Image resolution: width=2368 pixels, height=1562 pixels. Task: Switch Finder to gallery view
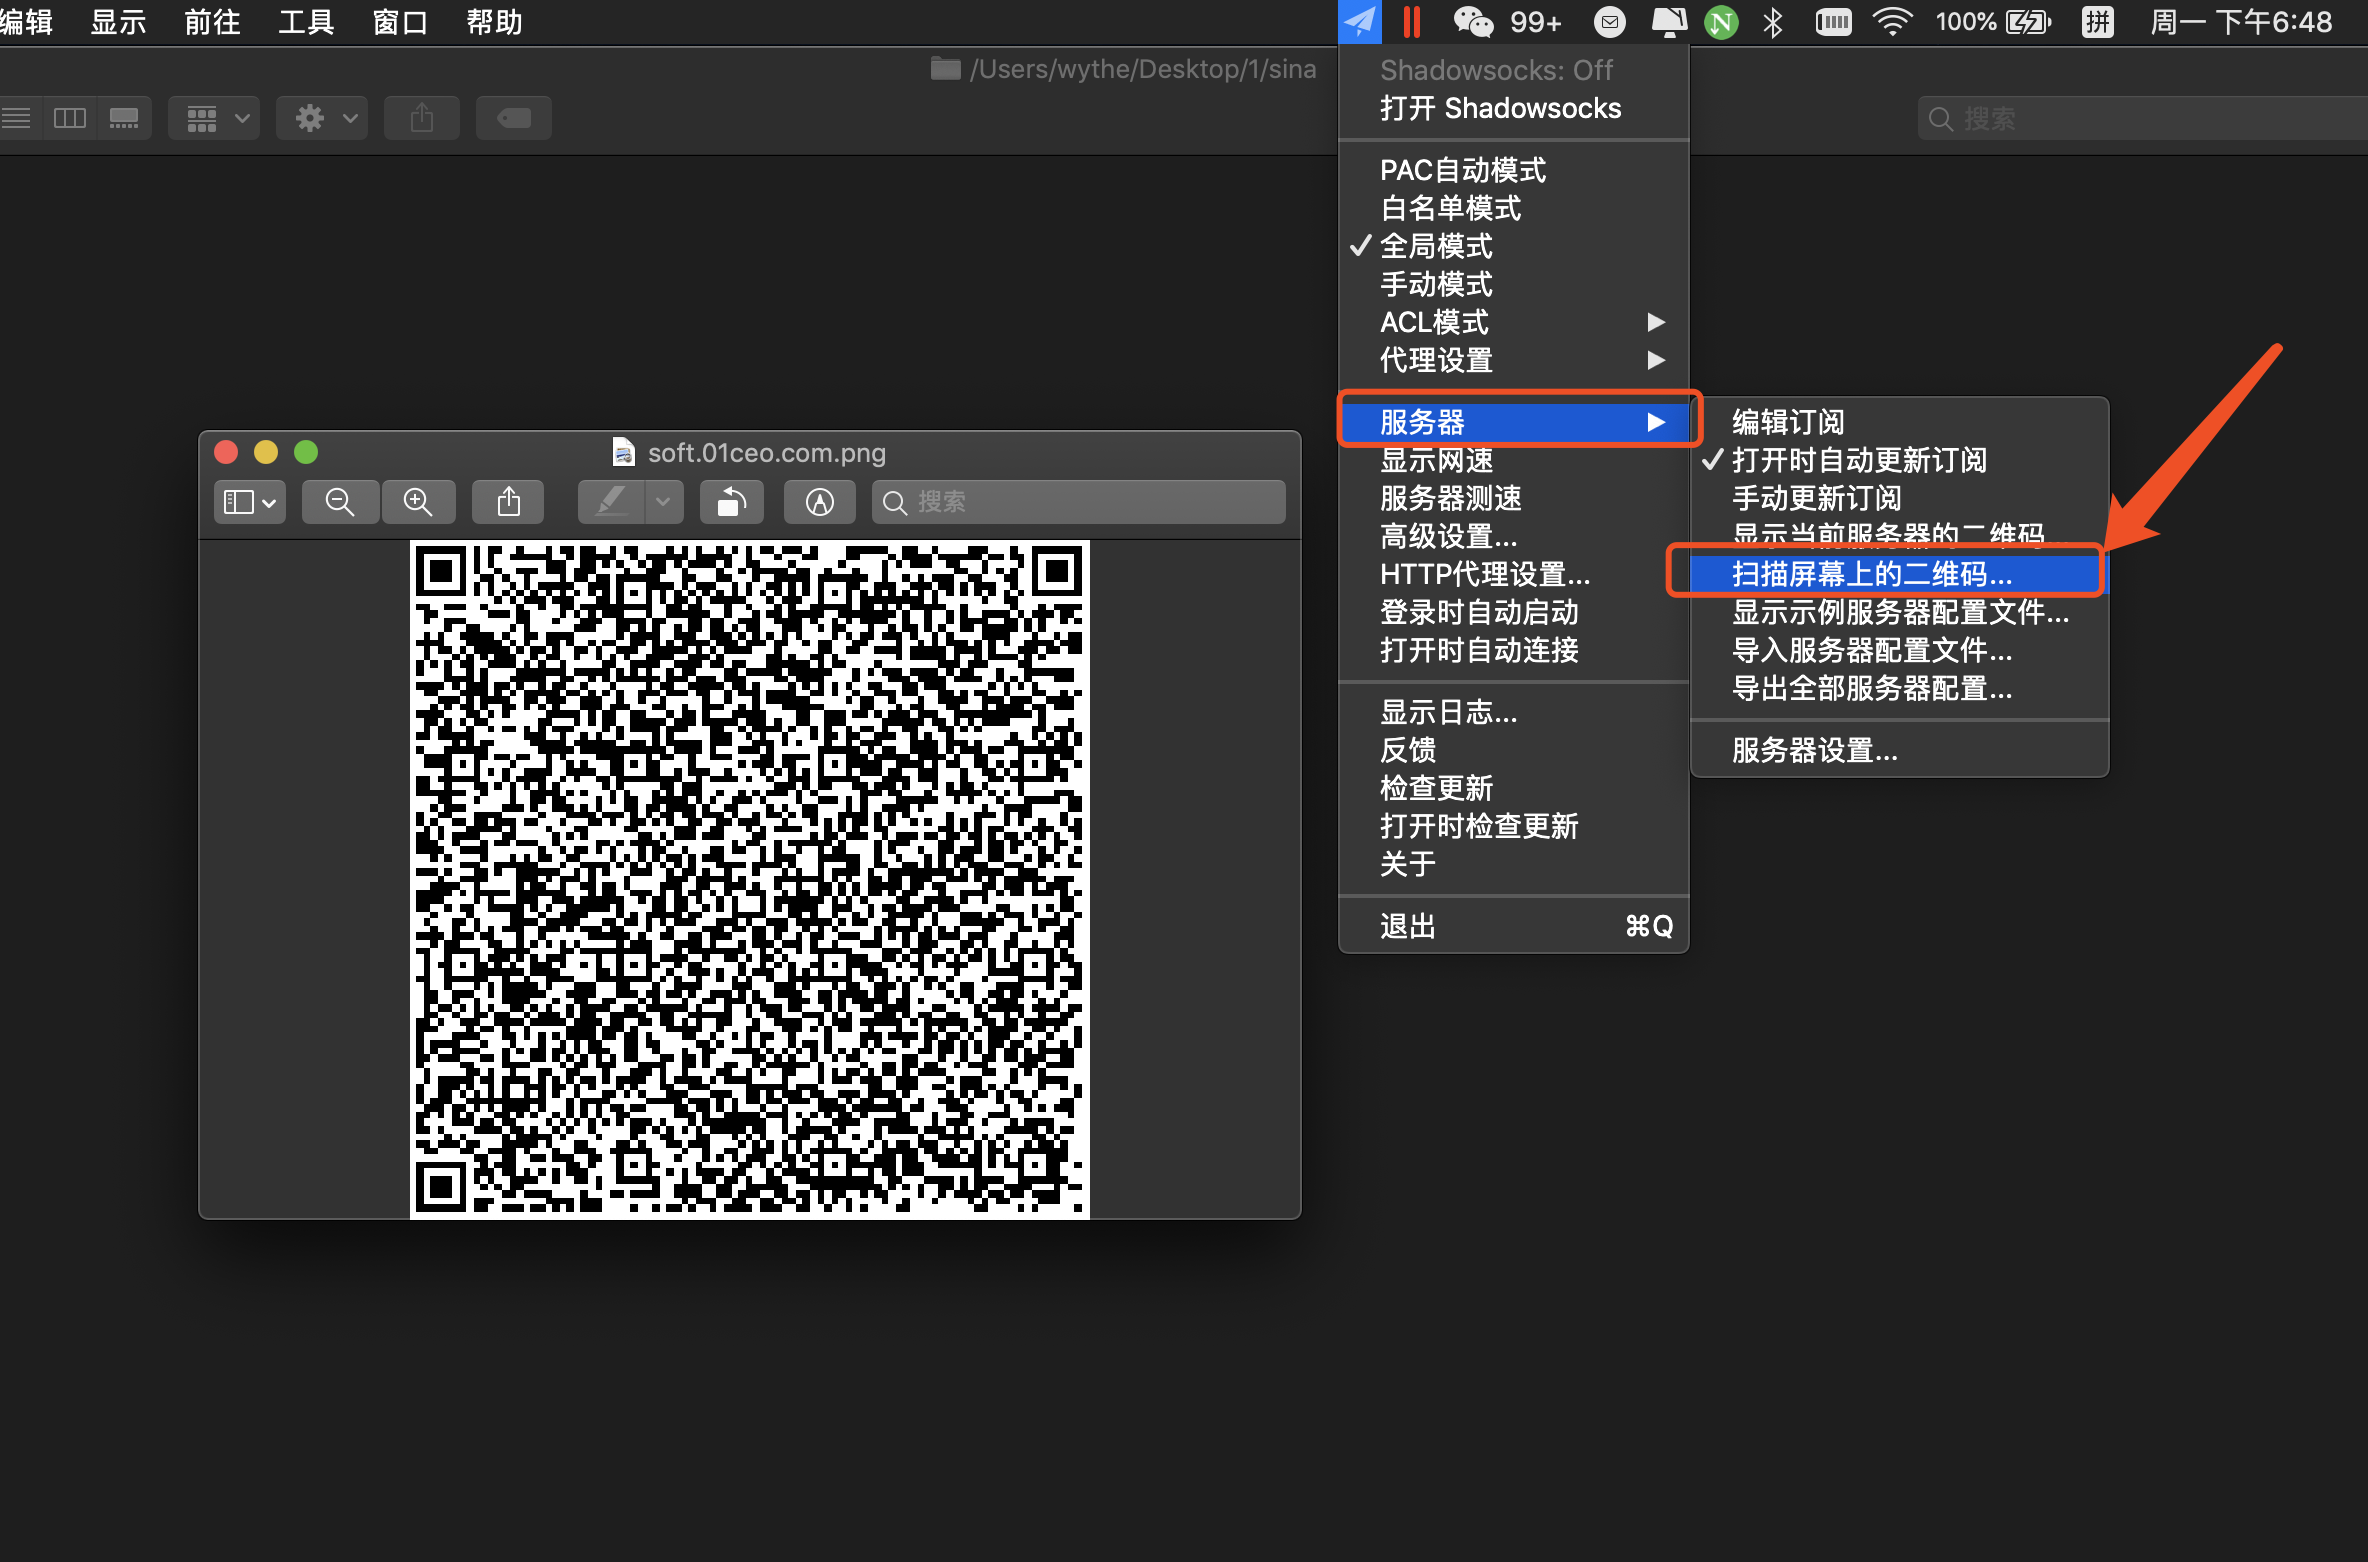125,118
